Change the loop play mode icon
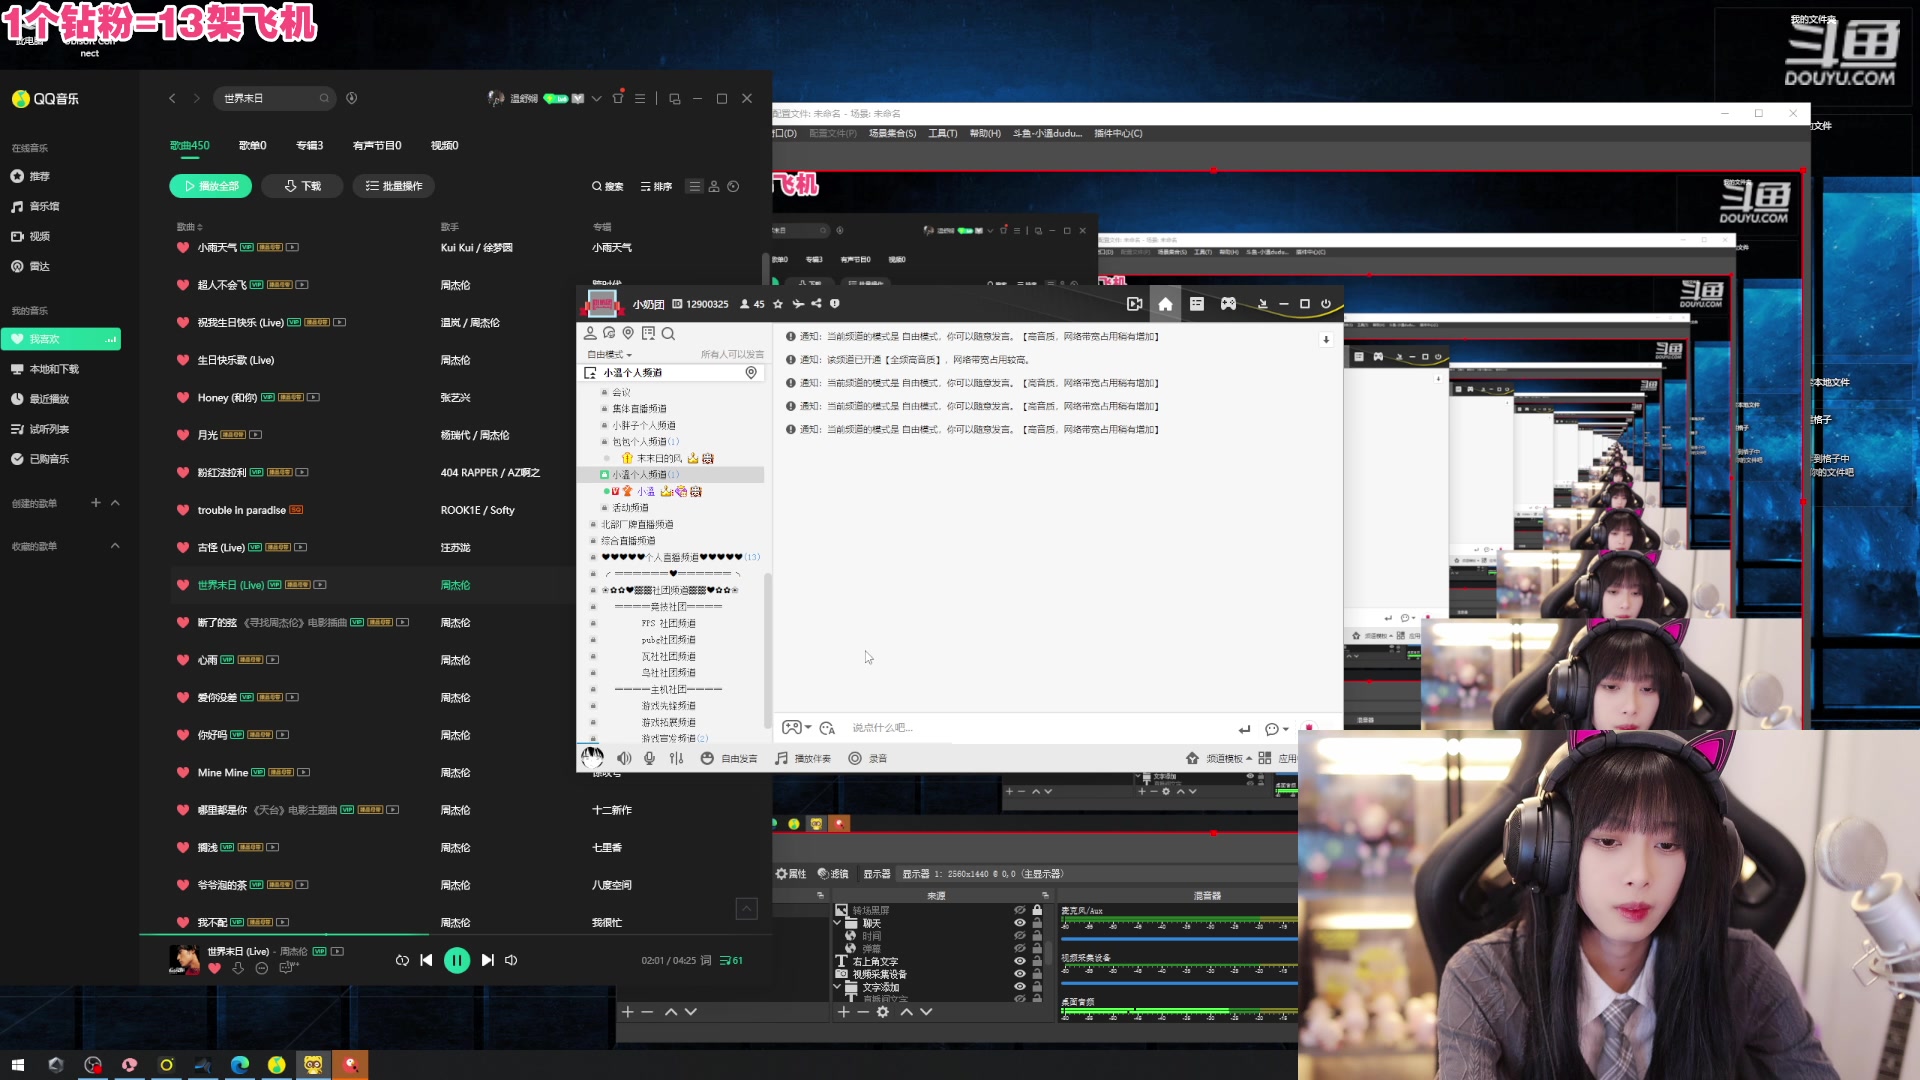Viewport: 1920px width, 1080px height. [x=402, y=960]
